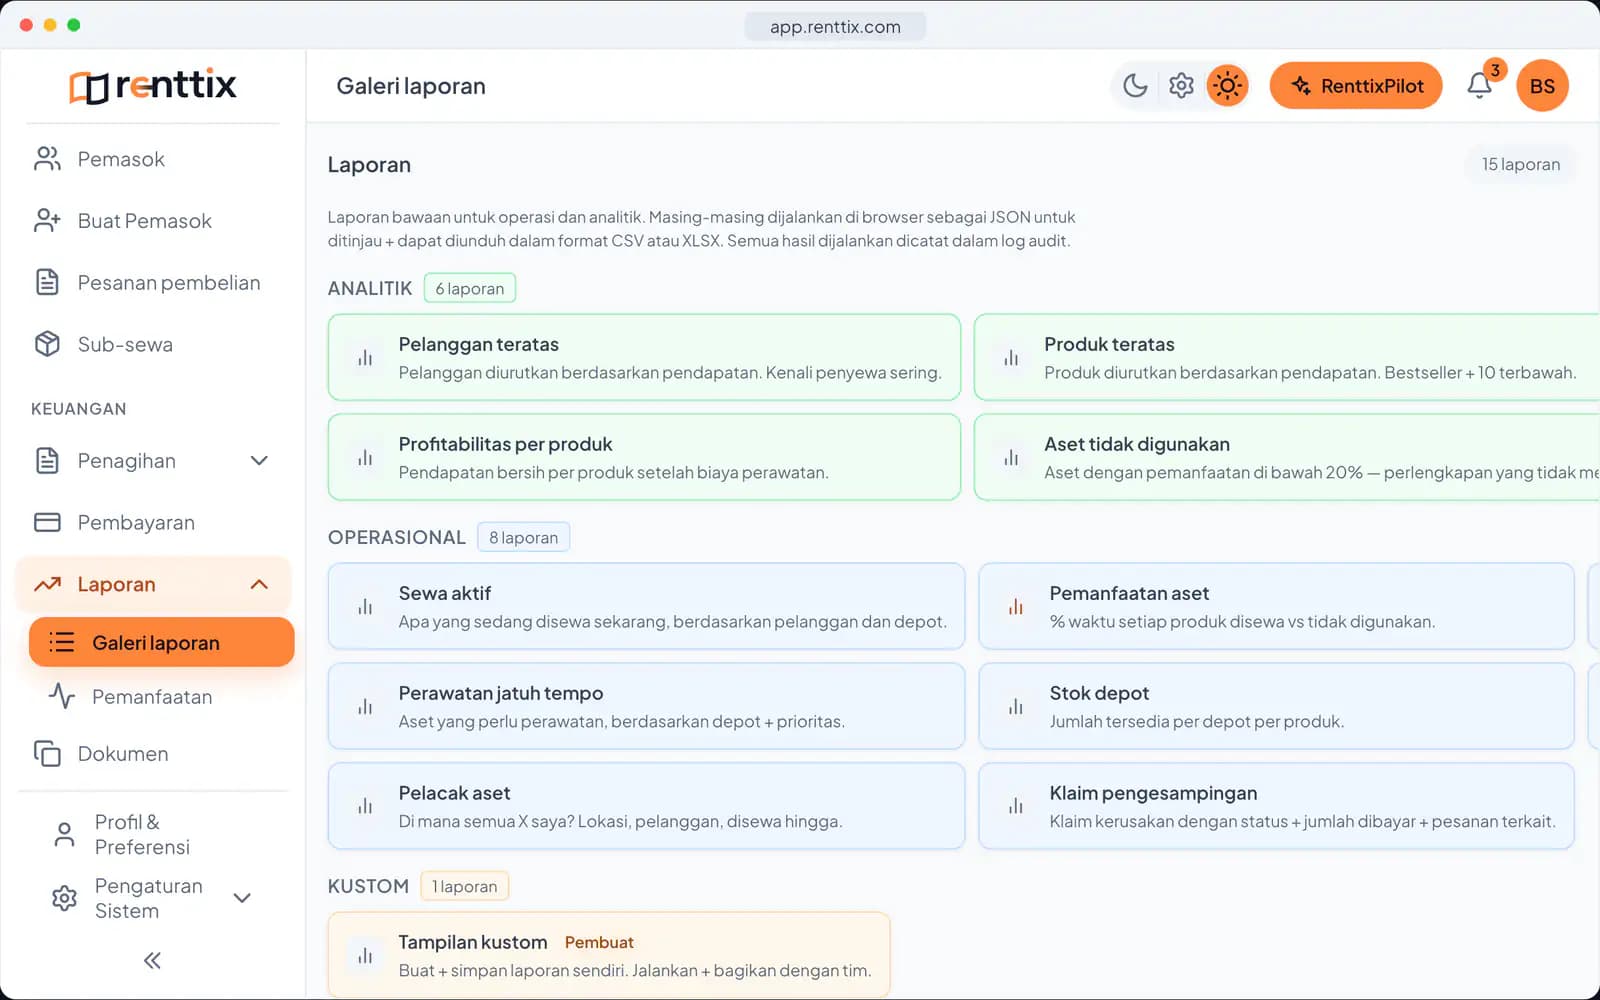Click Aset tidak digunakan chart icon
This screenshot has height=1000, width=1600.
[x=1011, y=458]
